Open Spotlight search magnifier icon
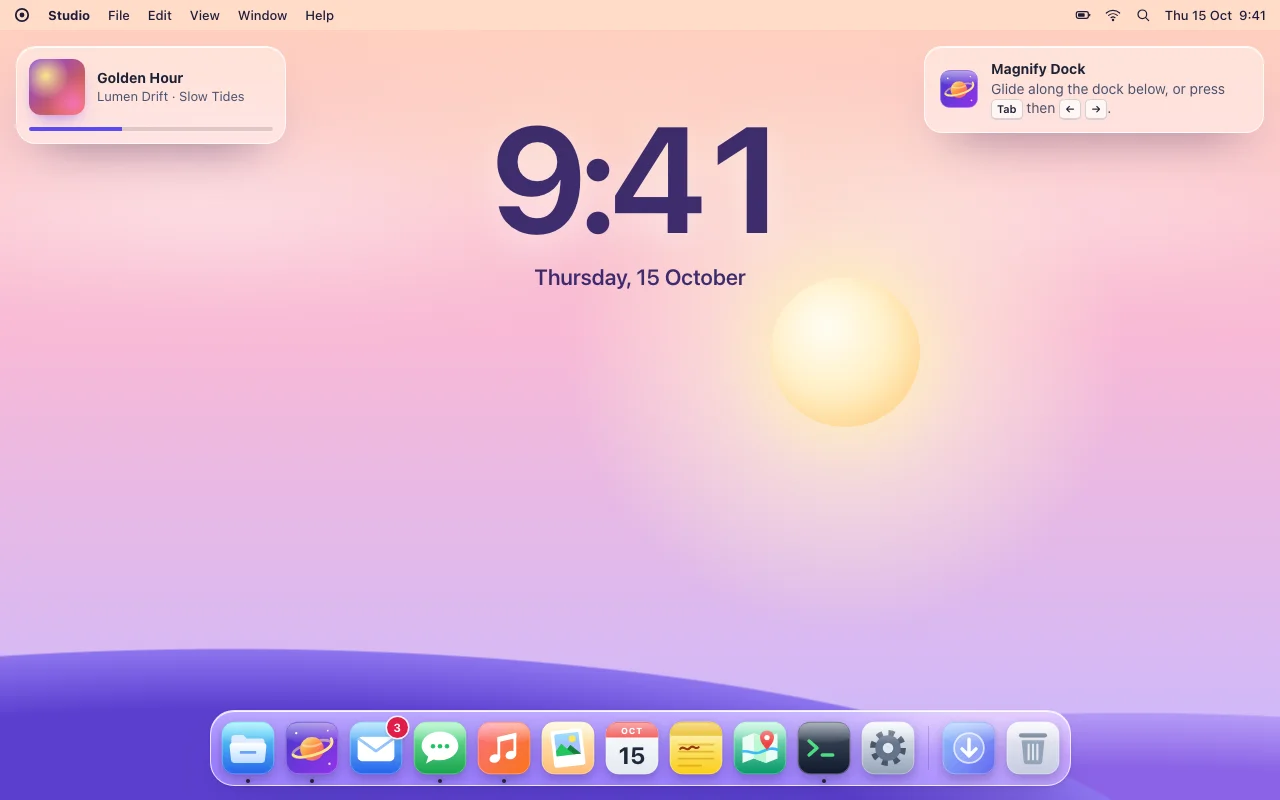The image size is (1280, 800). coord(1143,15)
